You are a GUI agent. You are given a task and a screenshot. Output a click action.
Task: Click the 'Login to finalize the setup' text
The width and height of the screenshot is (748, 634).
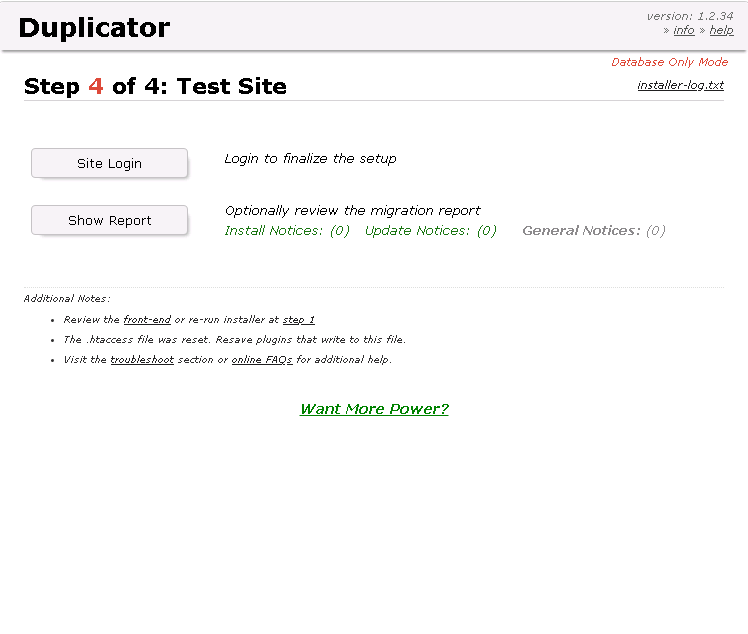(310, 159)
